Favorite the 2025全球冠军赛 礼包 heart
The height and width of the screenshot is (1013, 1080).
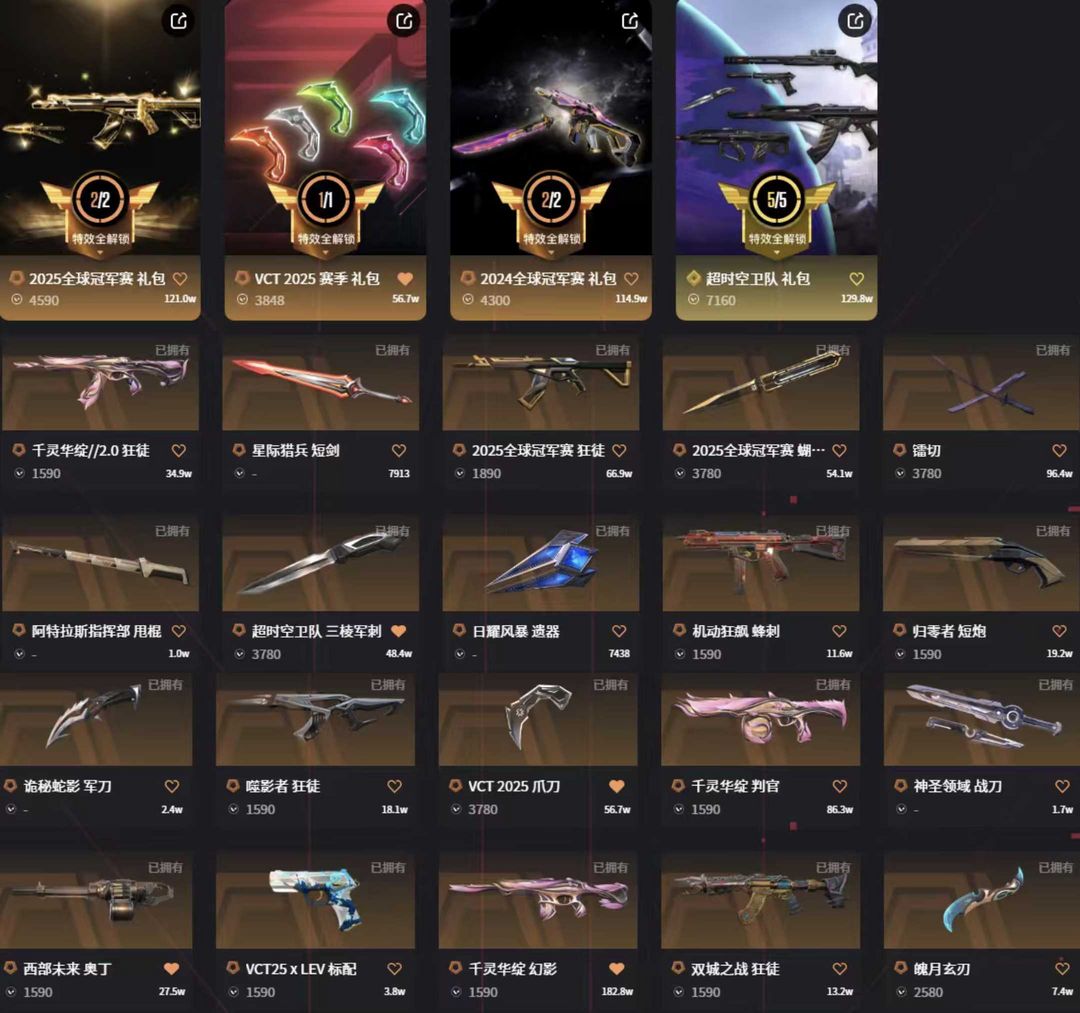pyautogui.click(x=180, y=279)
